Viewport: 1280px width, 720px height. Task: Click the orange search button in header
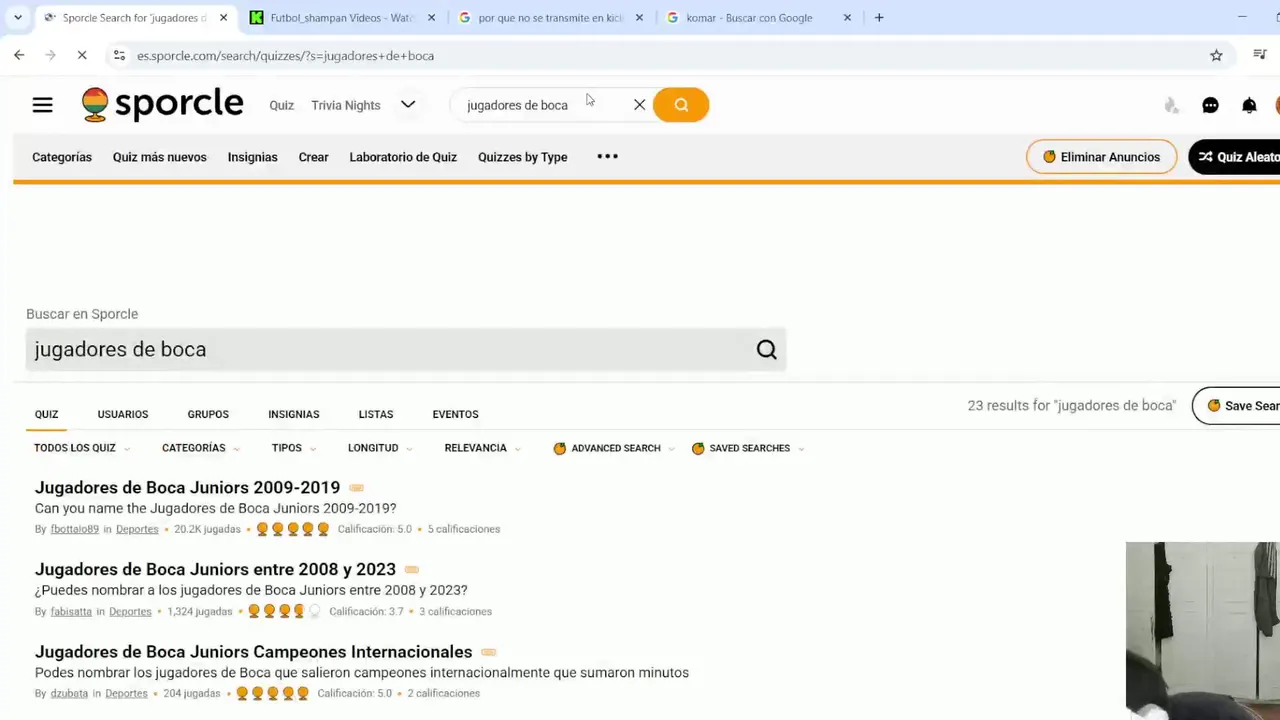(681, 105)
